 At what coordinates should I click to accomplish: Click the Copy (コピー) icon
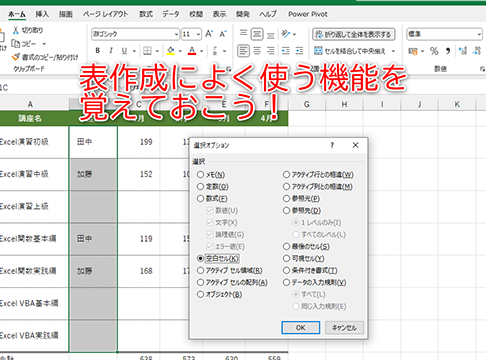16,44
